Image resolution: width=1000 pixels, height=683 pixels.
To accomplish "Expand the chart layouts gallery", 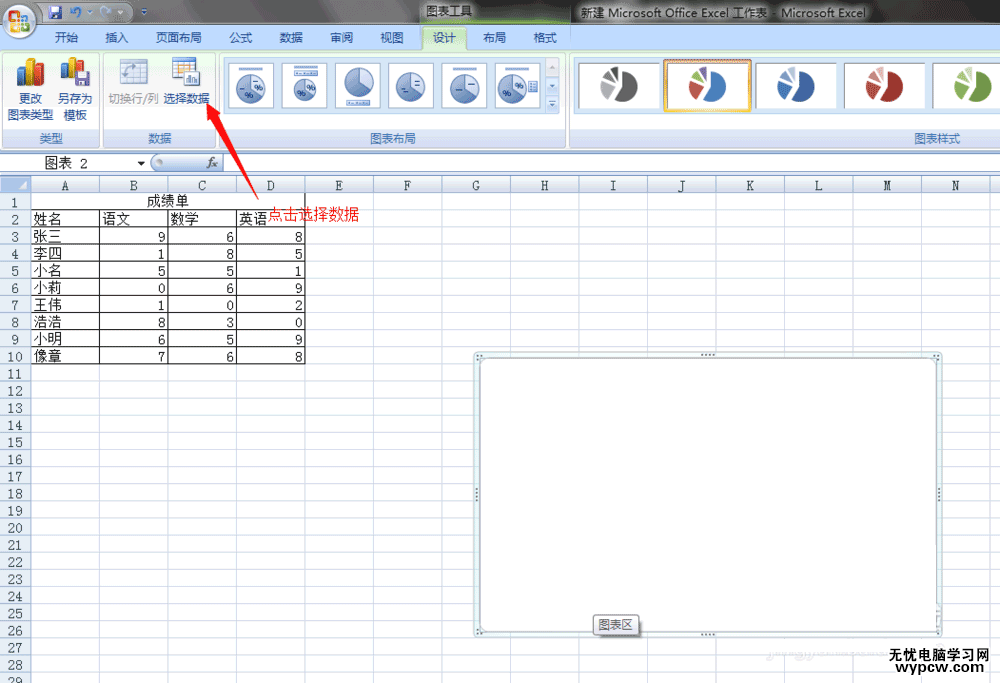I will [x=552, y=104].
